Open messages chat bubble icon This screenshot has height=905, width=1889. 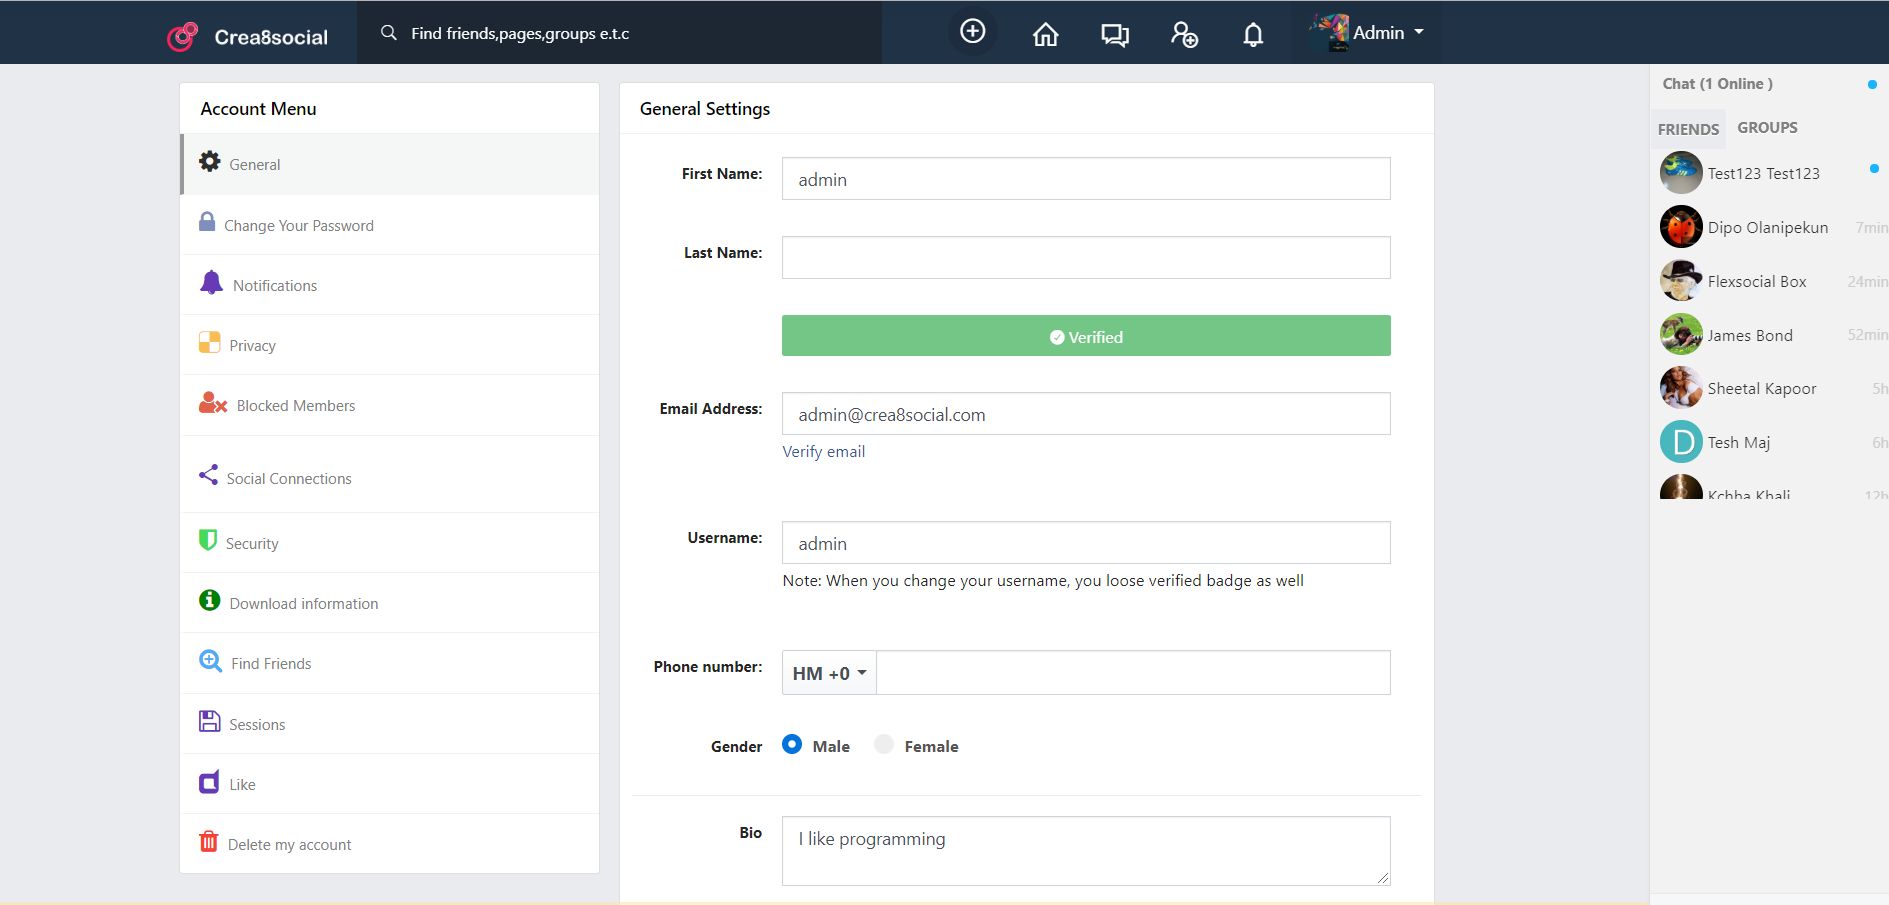(1114, 35)
